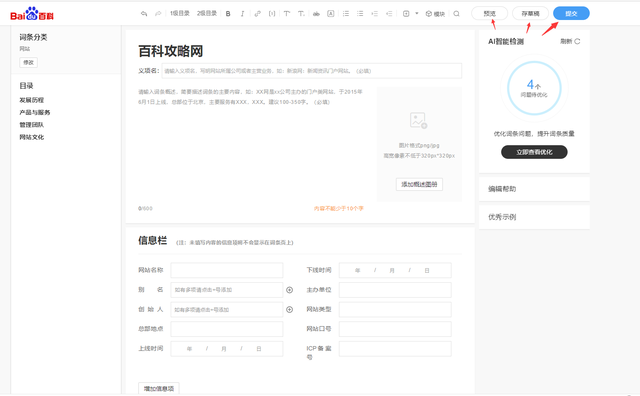Click the 添加概述图册 button
This screenshot has height=396, width=640.
point(419,184)
